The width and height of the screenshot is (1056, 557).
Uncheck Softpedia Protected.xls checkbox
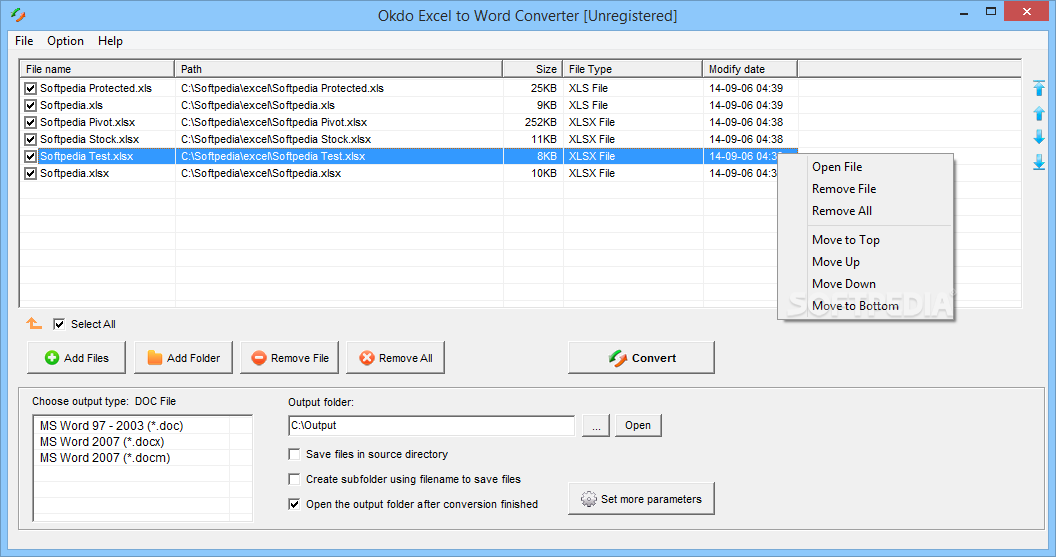(x=30, y=88)
